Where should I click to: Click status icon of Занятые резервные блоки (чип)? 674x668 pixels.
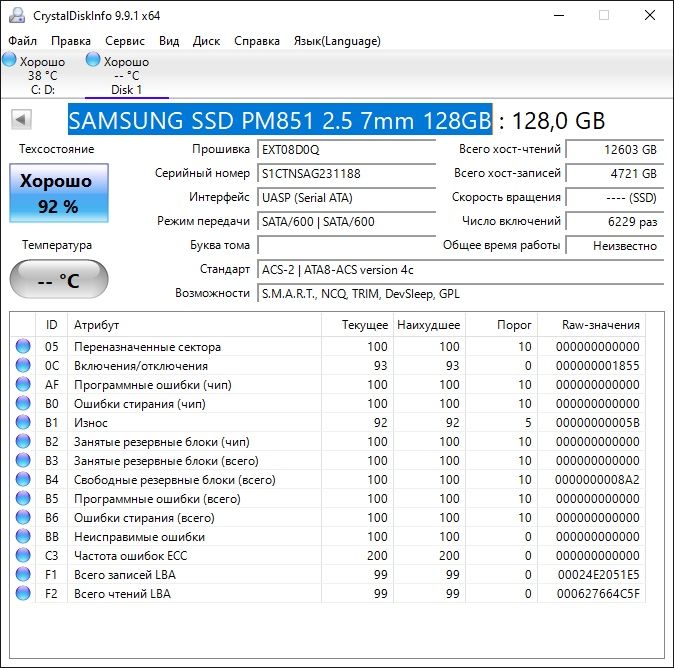click(23, 441)
